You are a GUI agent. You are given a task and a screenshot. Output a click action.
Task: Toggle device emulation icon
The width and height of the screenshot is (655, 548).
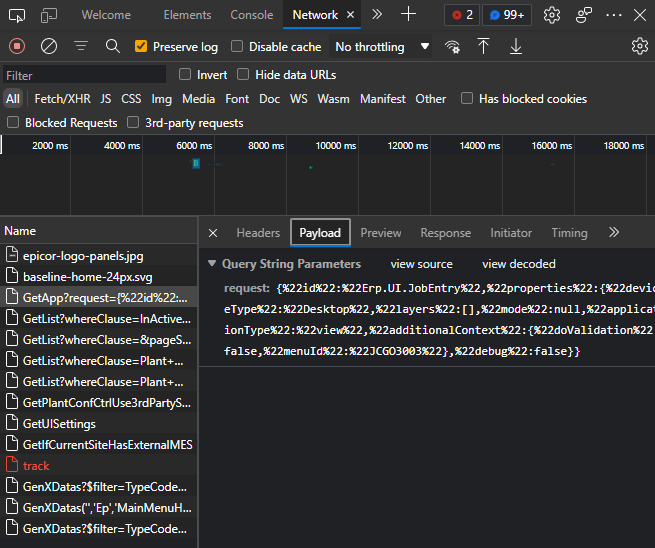pyautogui.click(x=49, y=15)
